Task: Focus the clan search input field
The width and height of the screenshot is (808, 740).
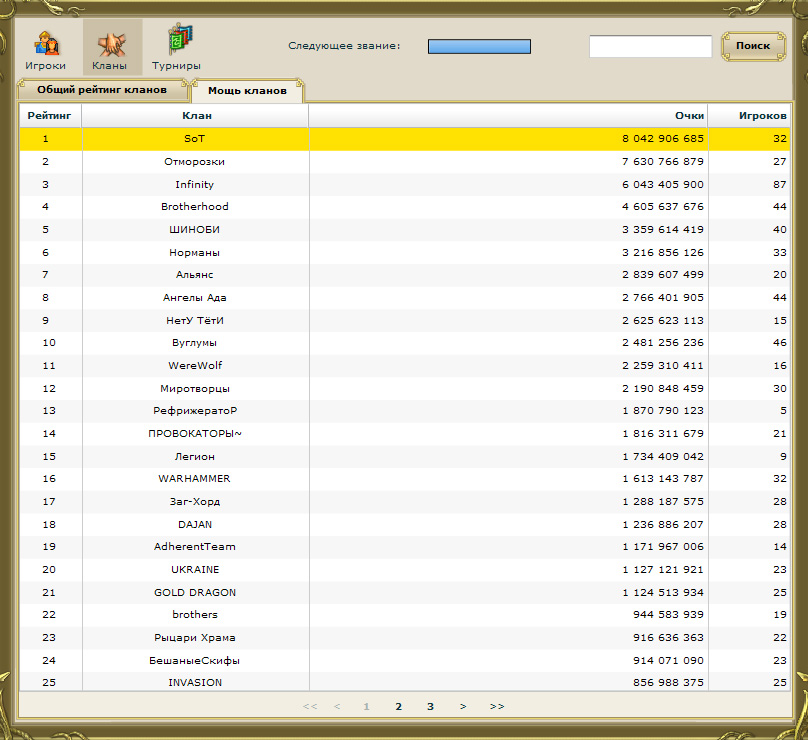Action: (x=650, y=46)
